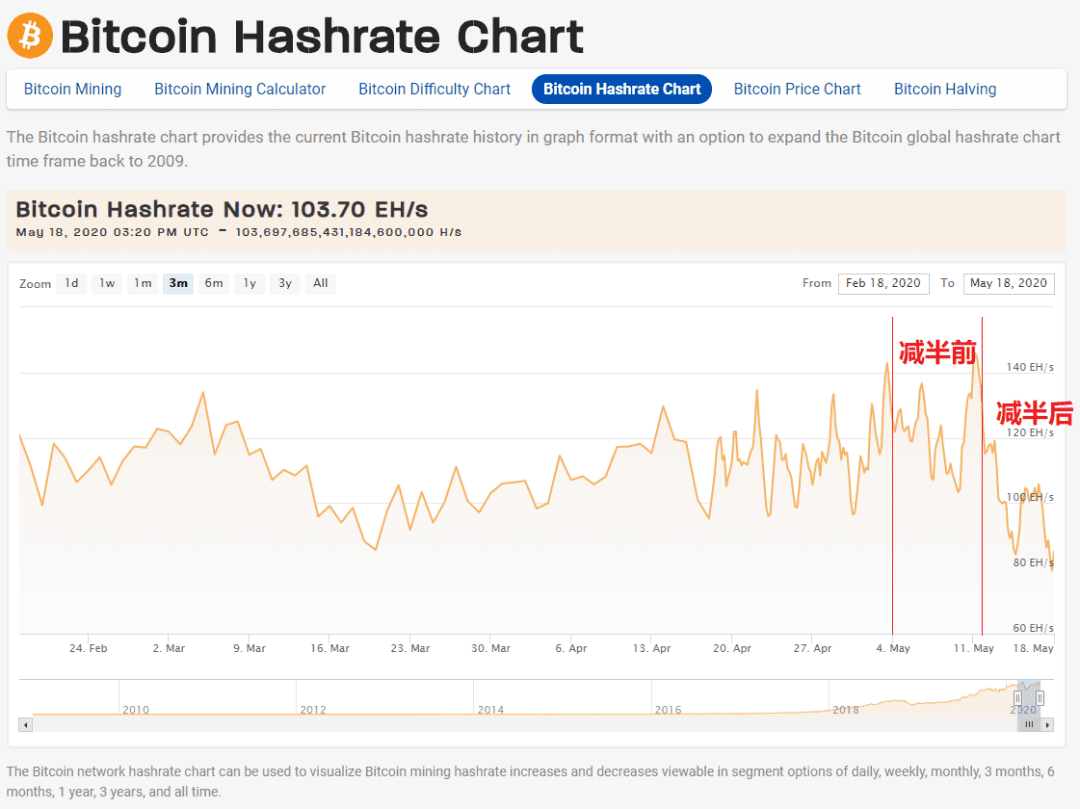Click the navigator right range handle
Viewport: 1080px width, 809px height.
click(1040, 698)
